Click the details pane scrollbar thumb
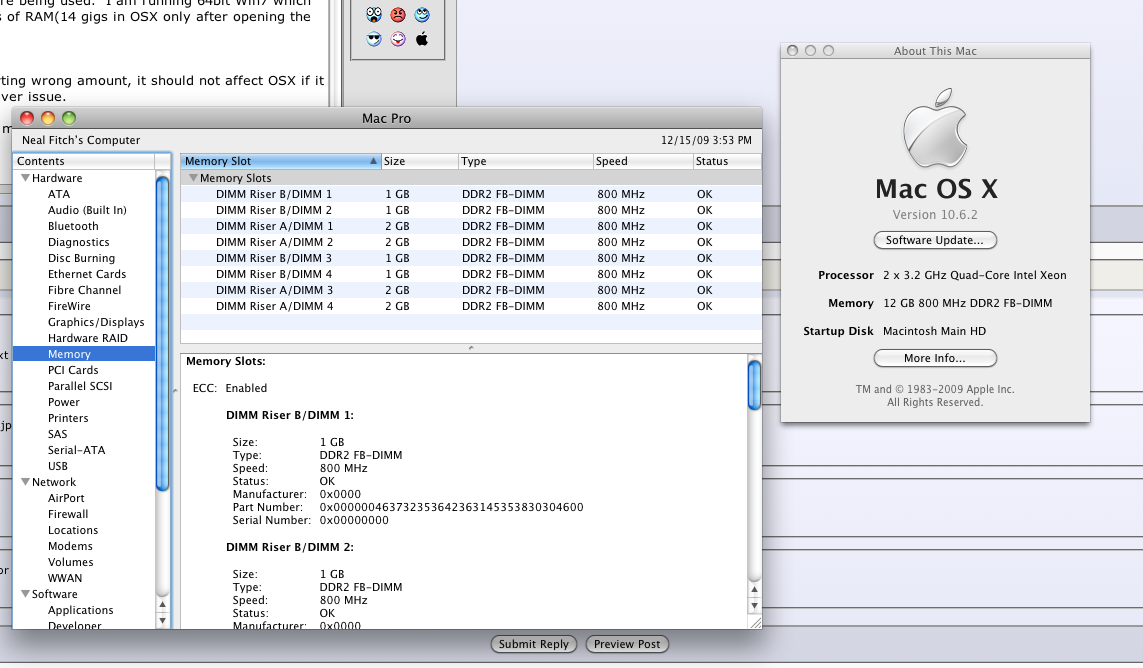This screenshot has height=668, width=1143. [754, 385]
